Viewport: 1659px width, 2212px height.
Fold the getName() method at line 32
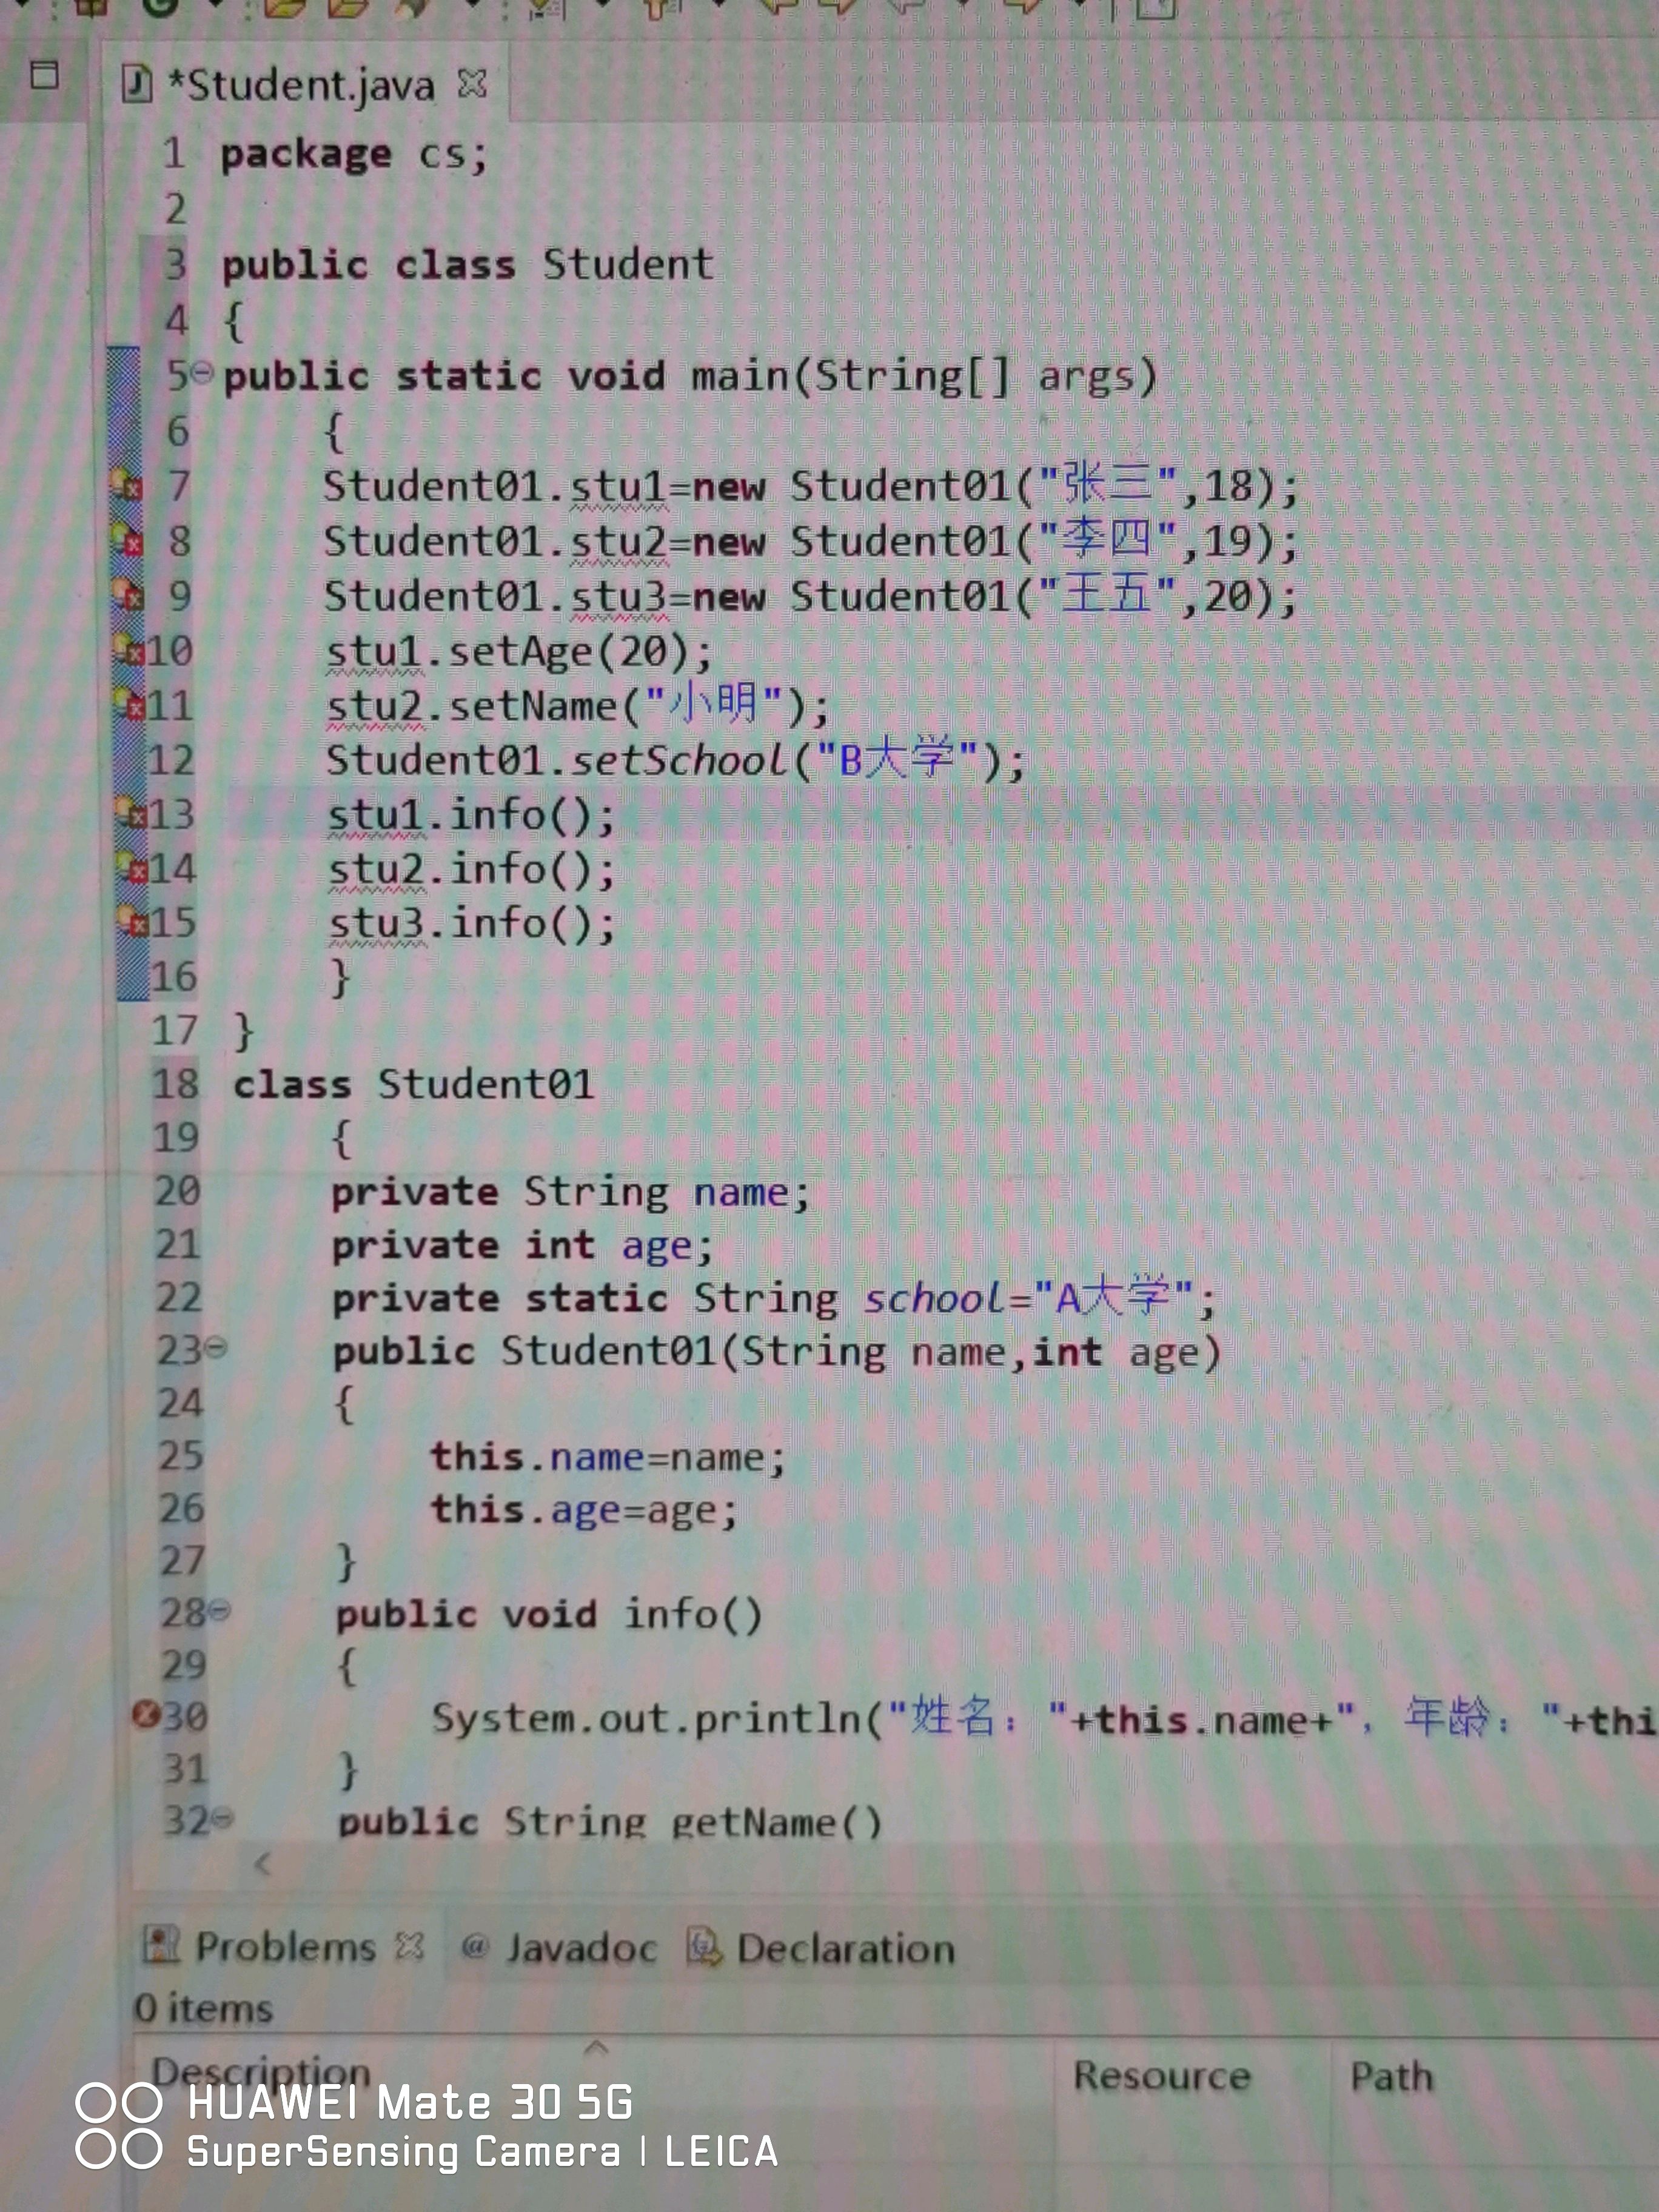coord(224,1817)
